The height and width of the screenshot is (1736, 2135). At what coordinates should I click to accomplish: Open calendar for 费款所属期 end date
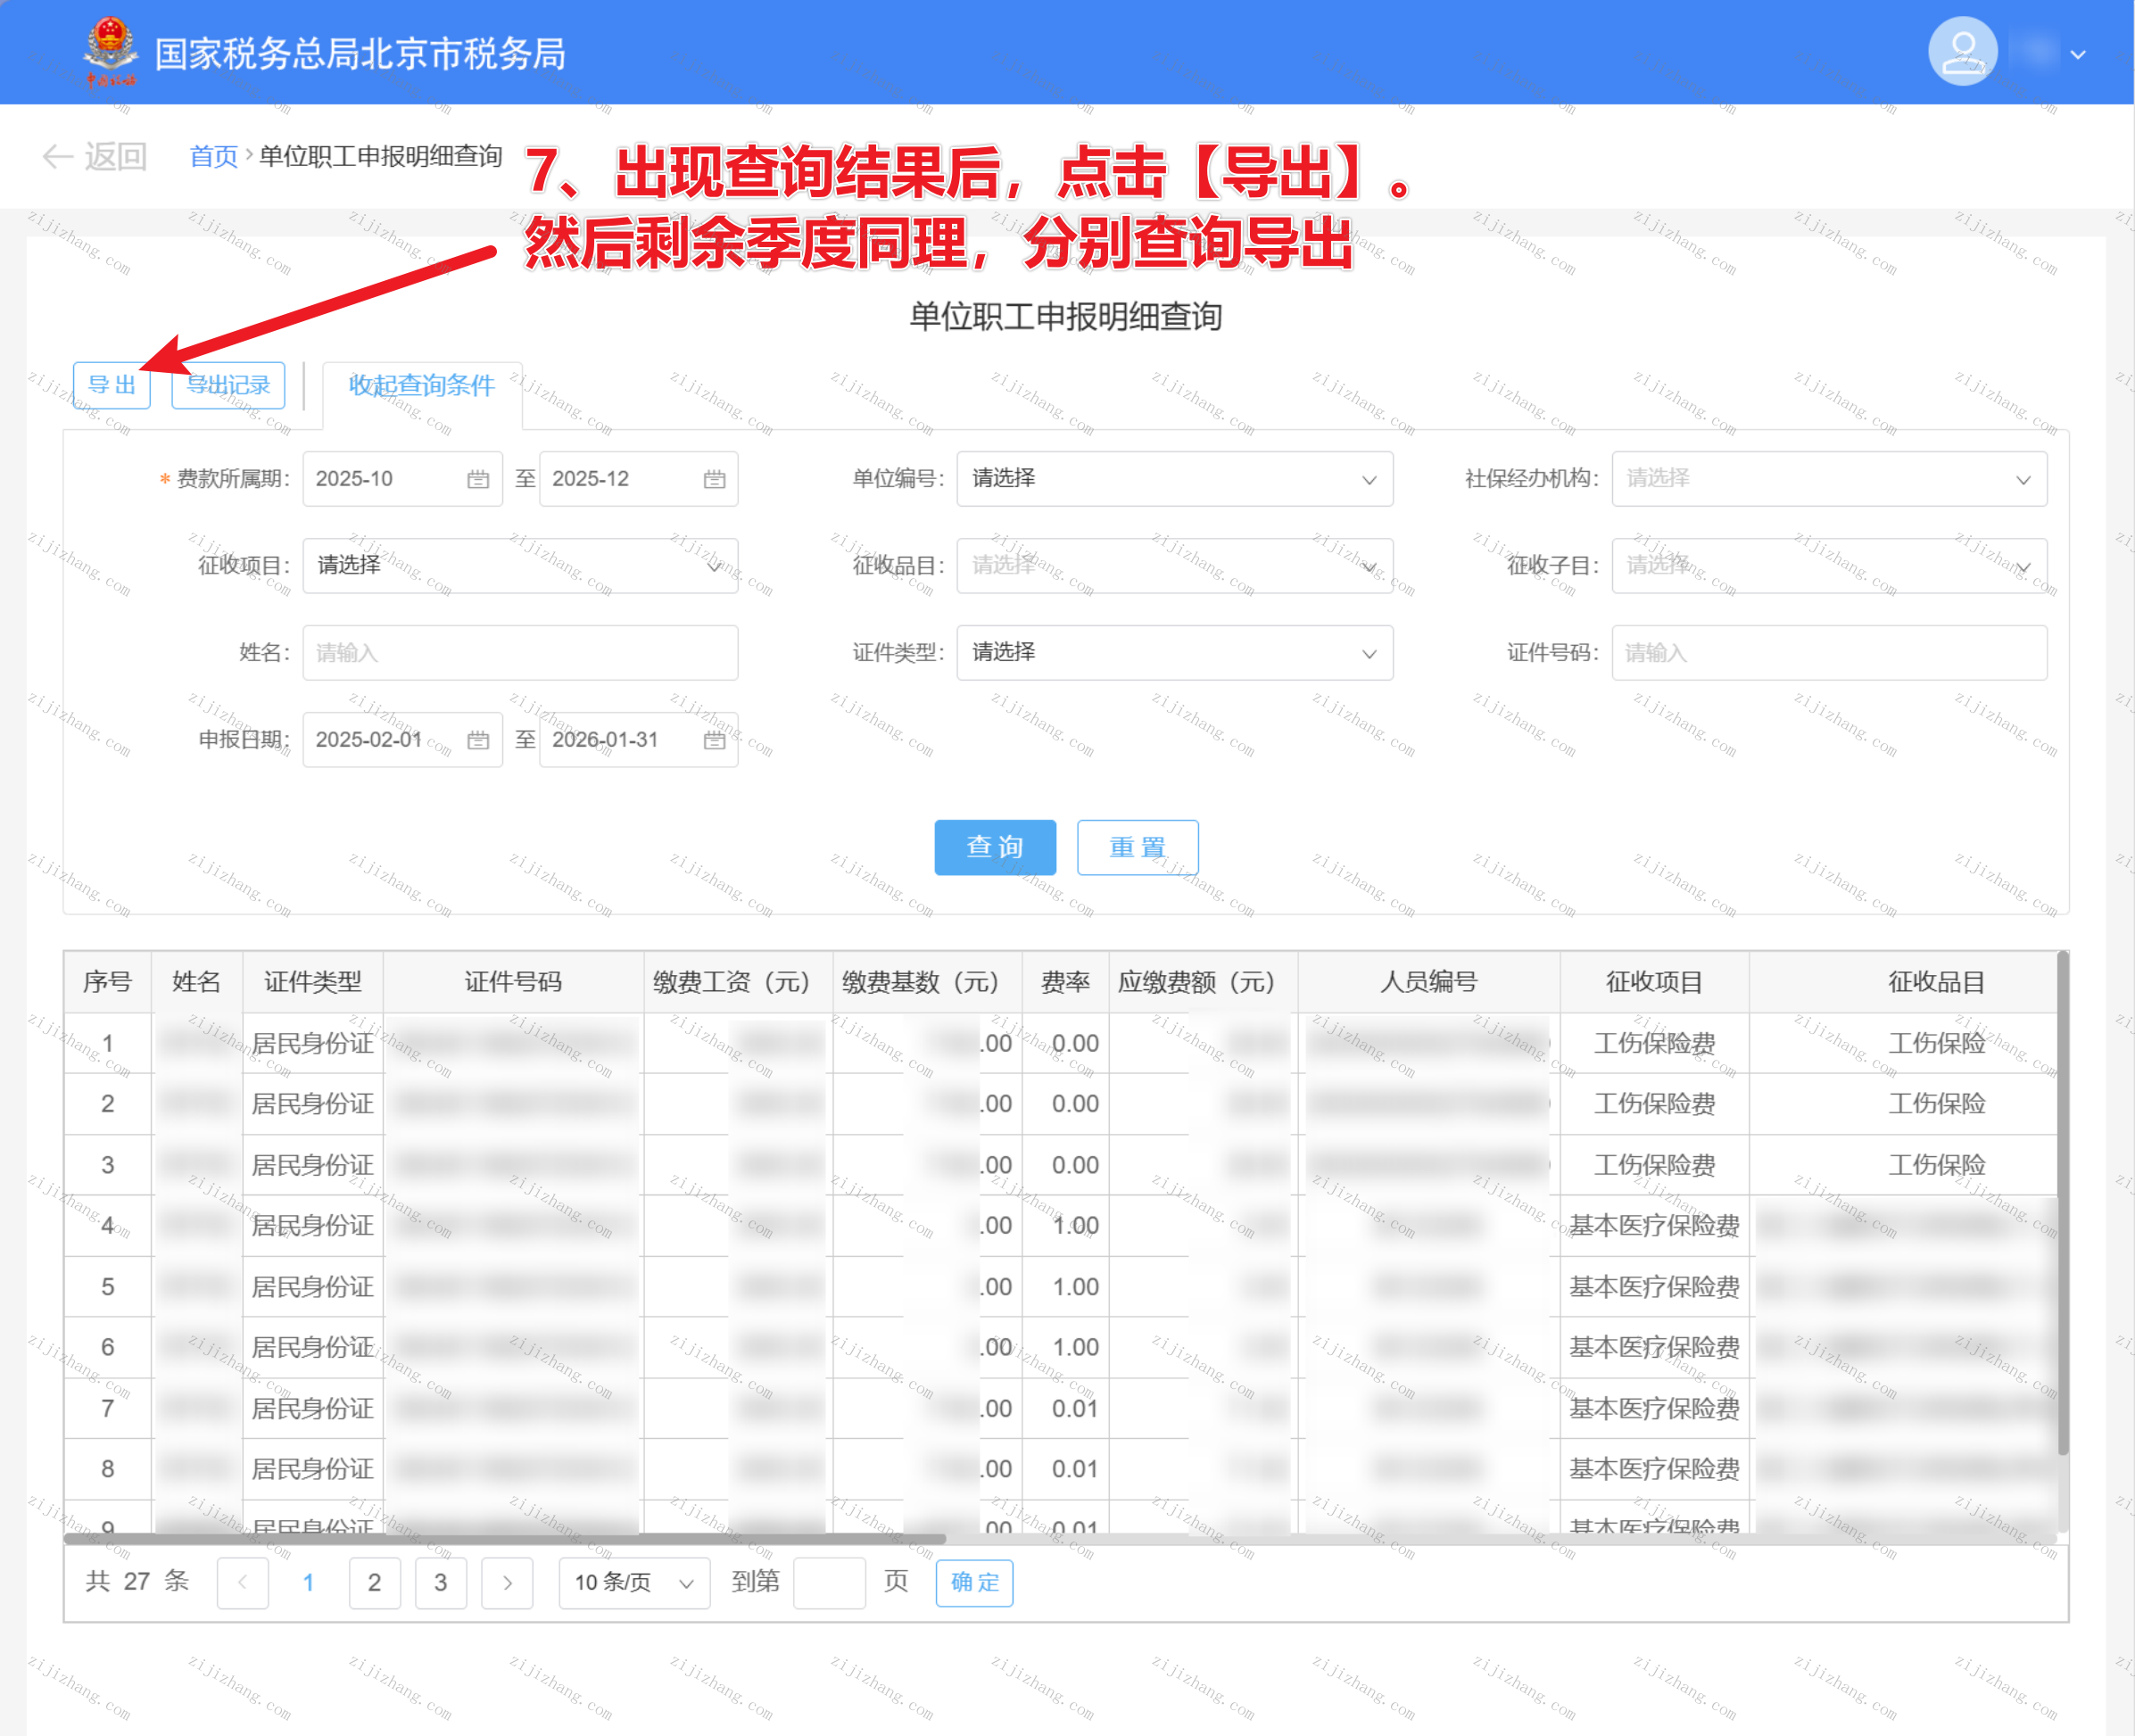click(x=714, y=479)
